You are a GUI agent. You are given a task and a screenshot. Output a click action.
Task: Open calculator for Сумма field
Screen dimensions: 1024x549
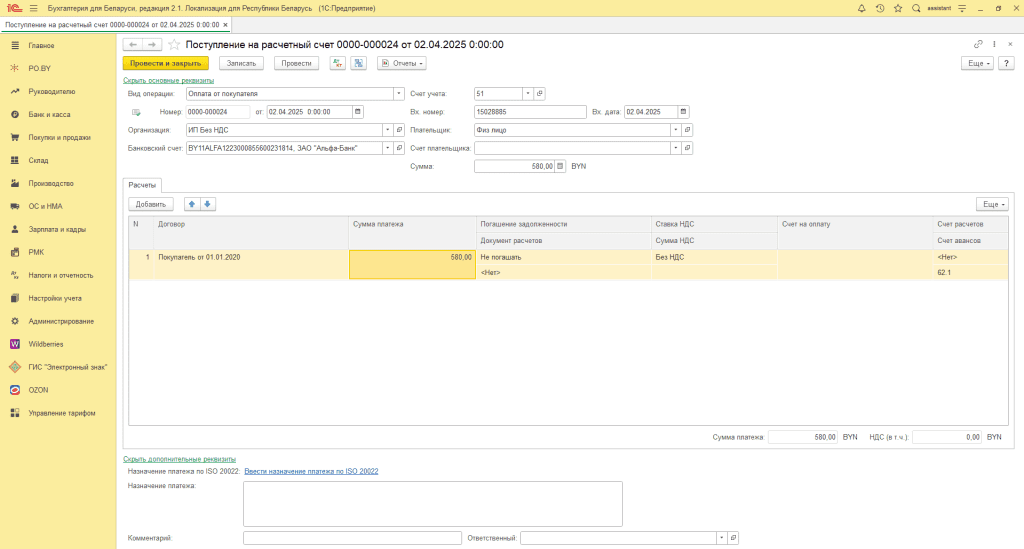(560, 166)
